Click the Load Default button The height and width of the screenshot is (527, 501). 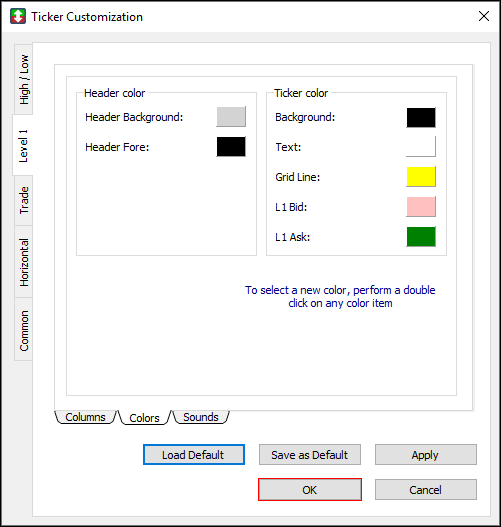coord(194,455)
